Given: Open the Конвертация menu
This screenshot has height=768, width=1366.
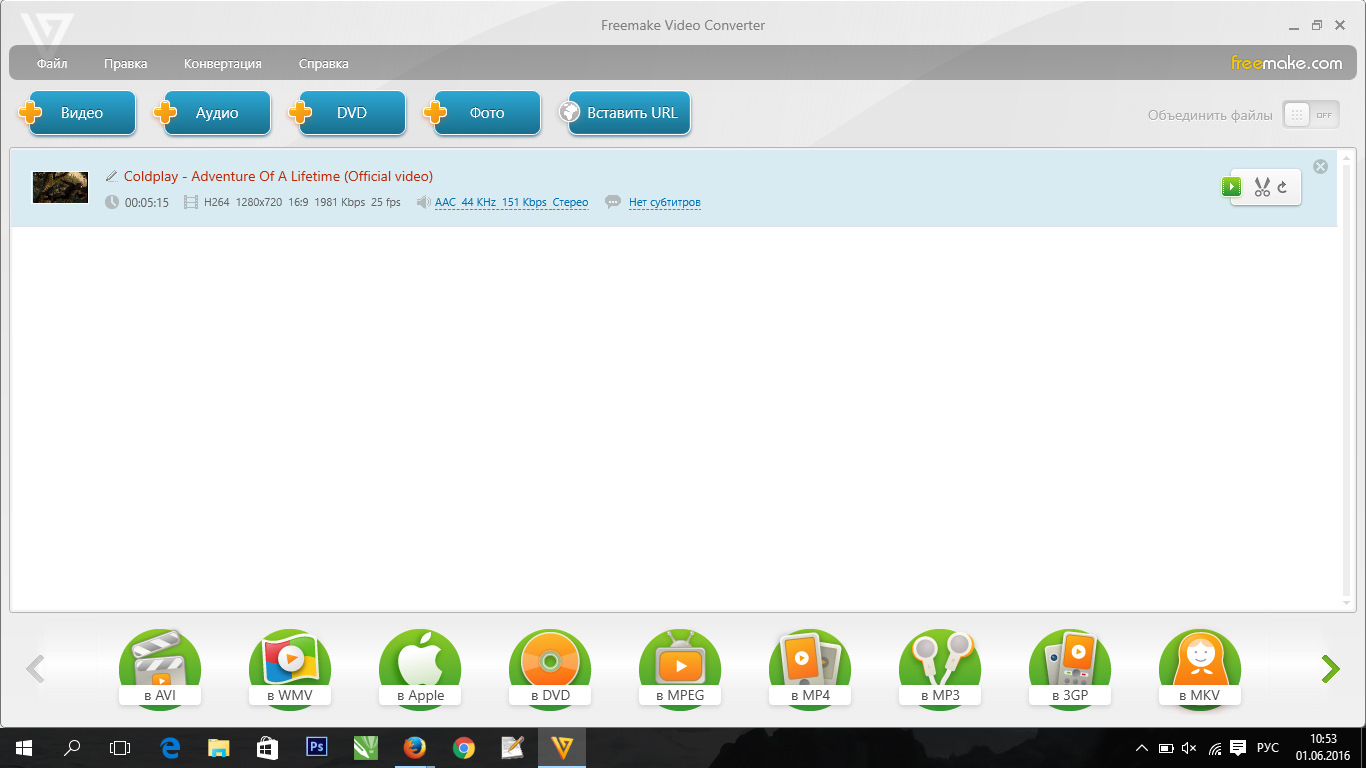Looking at the screenshot, I should click(223, 64).
